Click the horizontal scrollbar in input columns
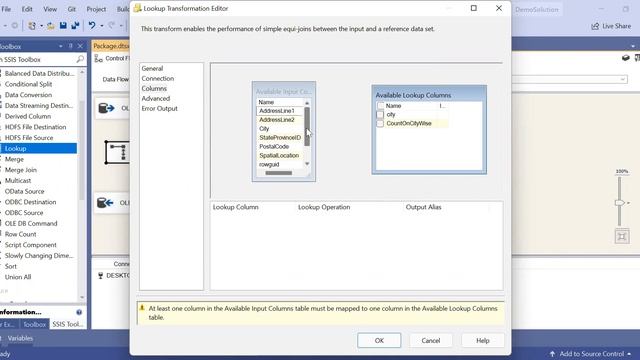Image resolution: width=640 pixels, height=360 pixels. (x=278, y=173)
